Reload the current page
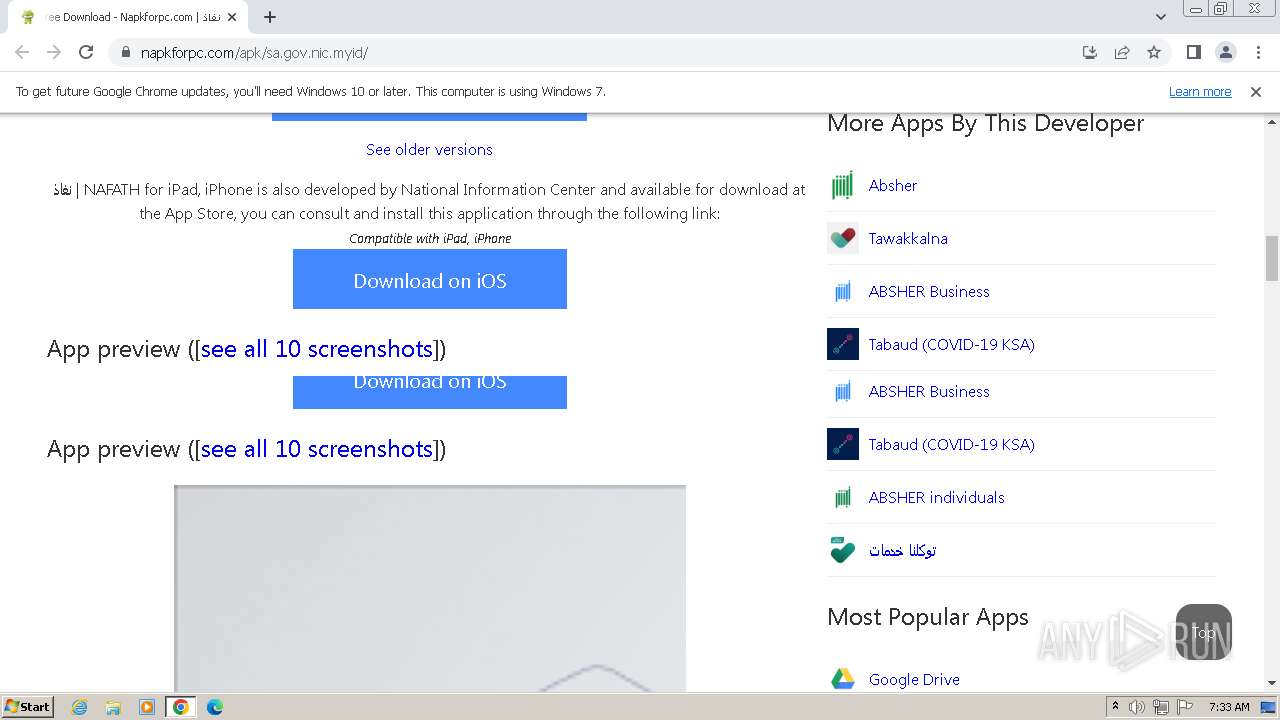 (86, 52)
